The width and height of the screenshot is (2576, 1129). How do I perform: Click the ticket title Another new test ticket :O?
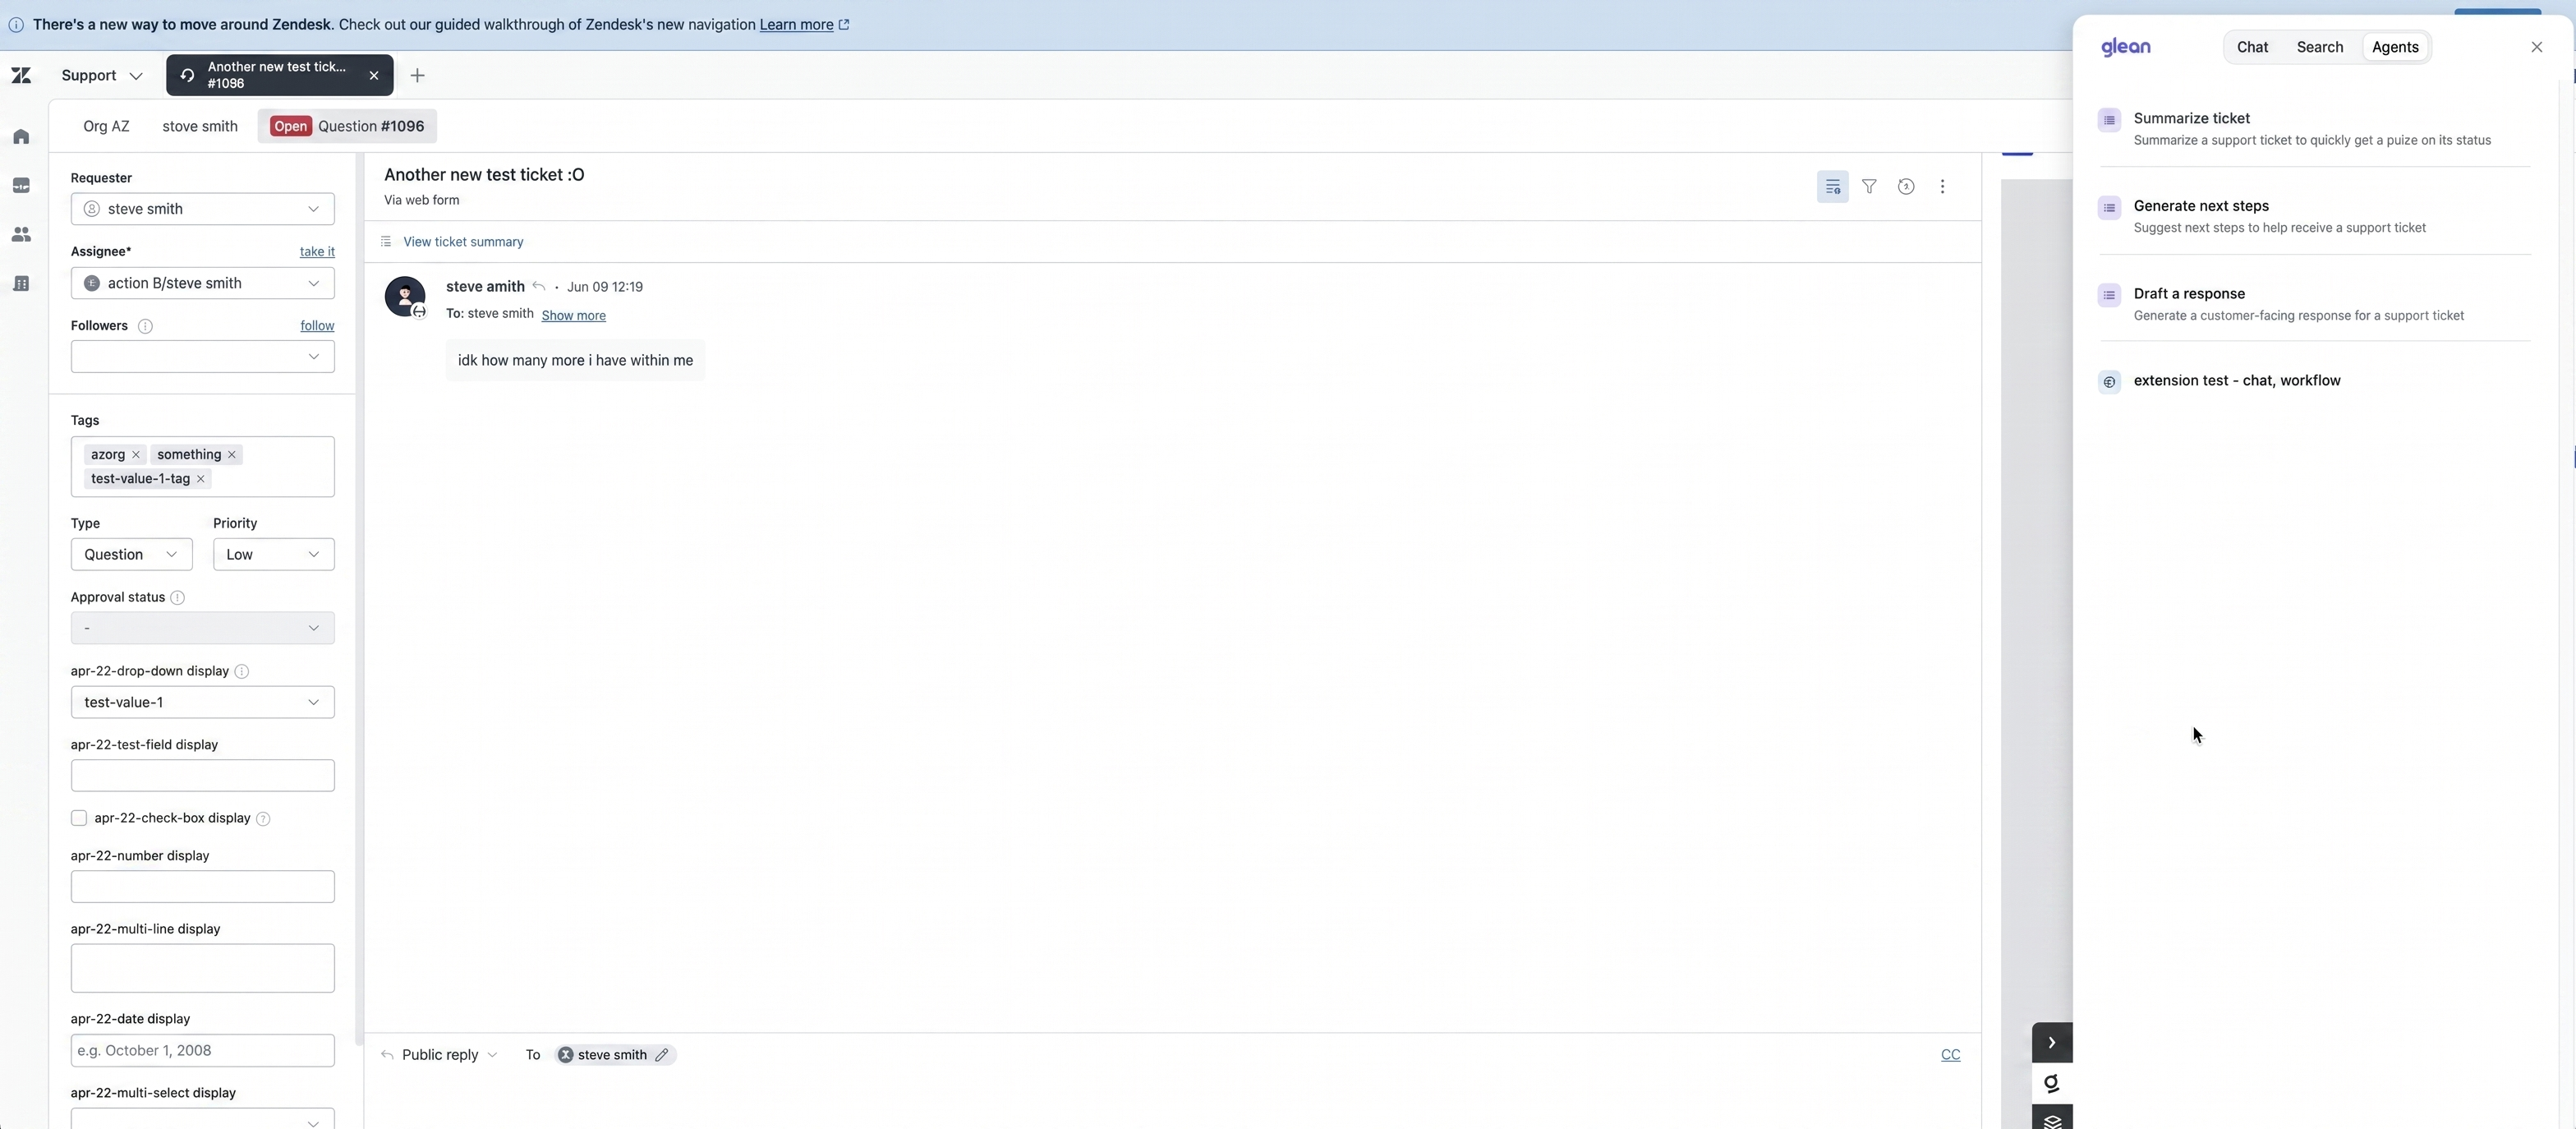tap(484, 175)
